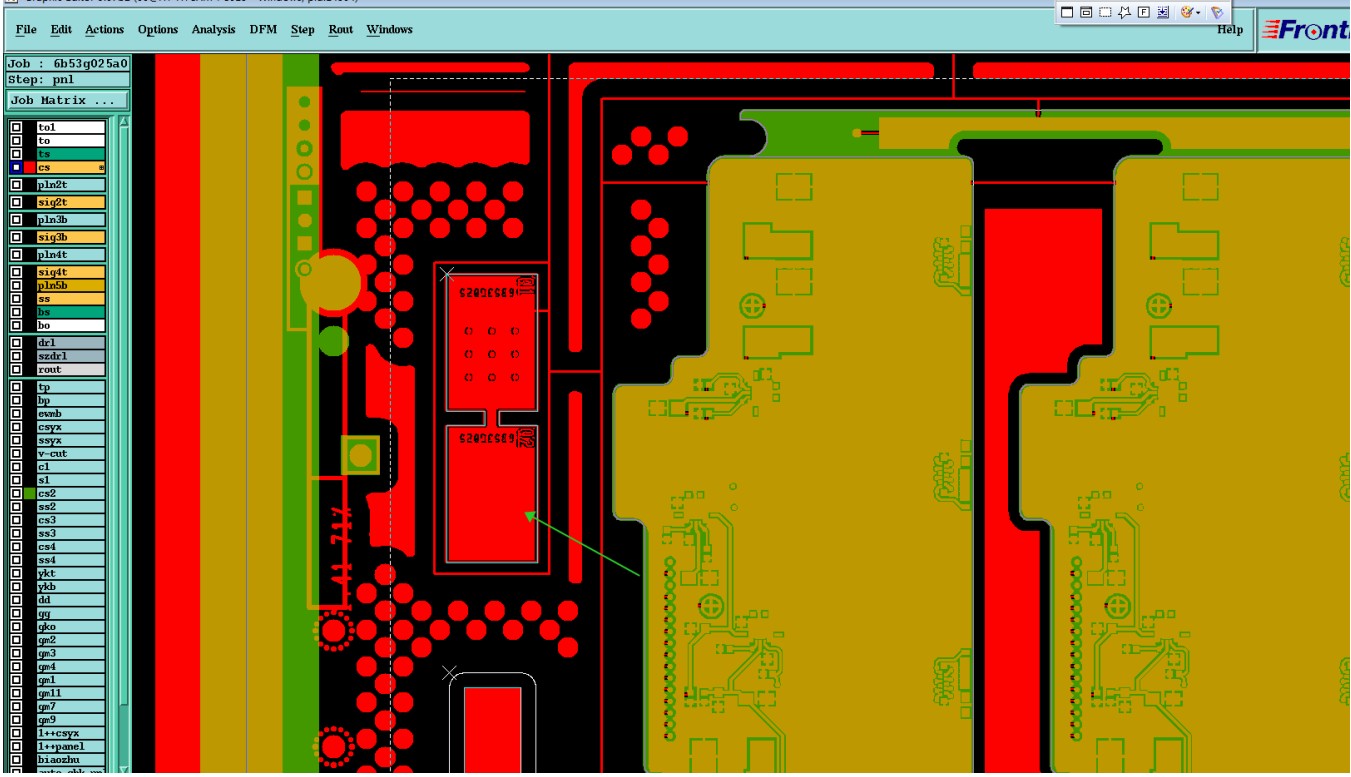The image size is (1351, 777).
Task: Toggle the checkbox for the drl layer
Action: click(x=16, y=343)
